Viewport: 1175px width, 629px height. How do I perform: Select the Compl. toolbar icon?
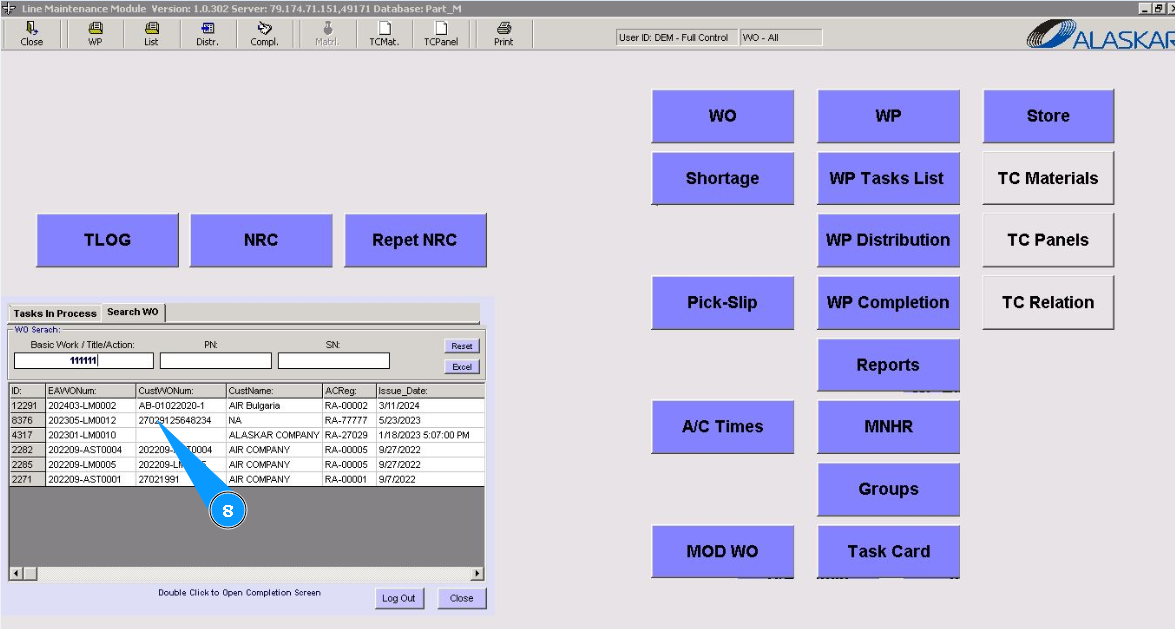click(265, 34)
